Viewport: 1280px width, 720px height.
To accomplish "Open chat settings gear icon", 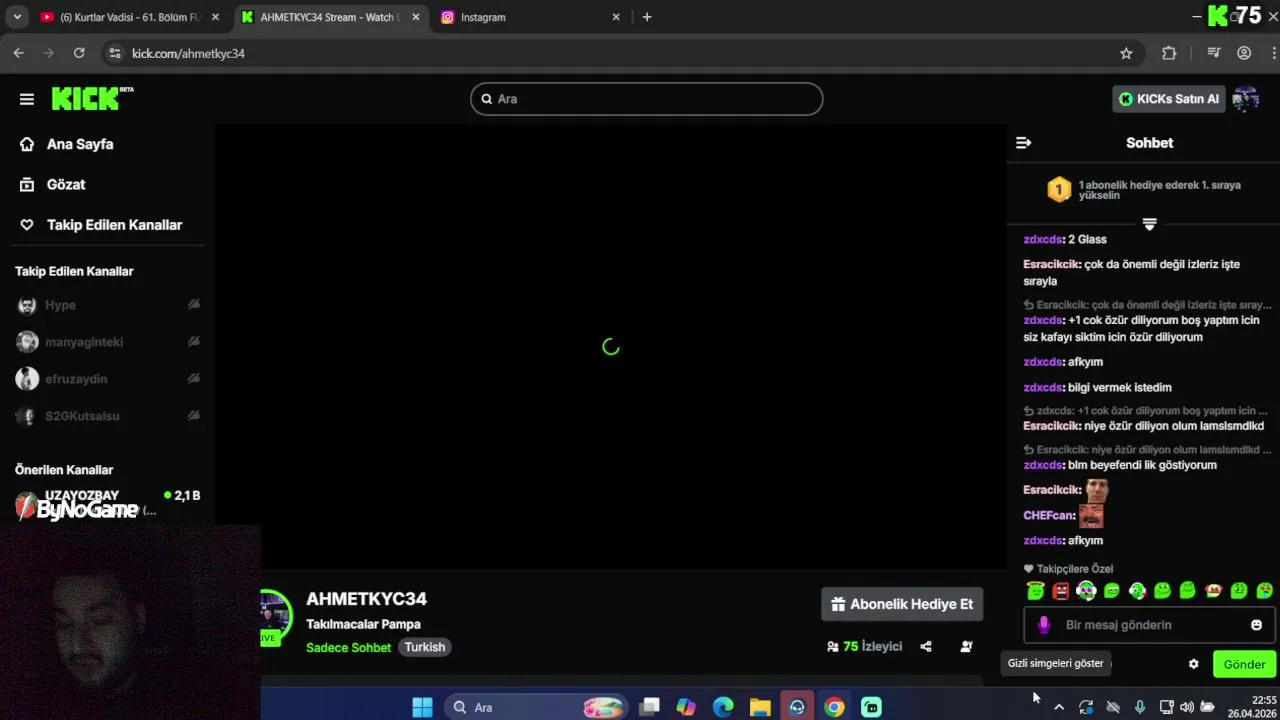I will [1193, 664].
